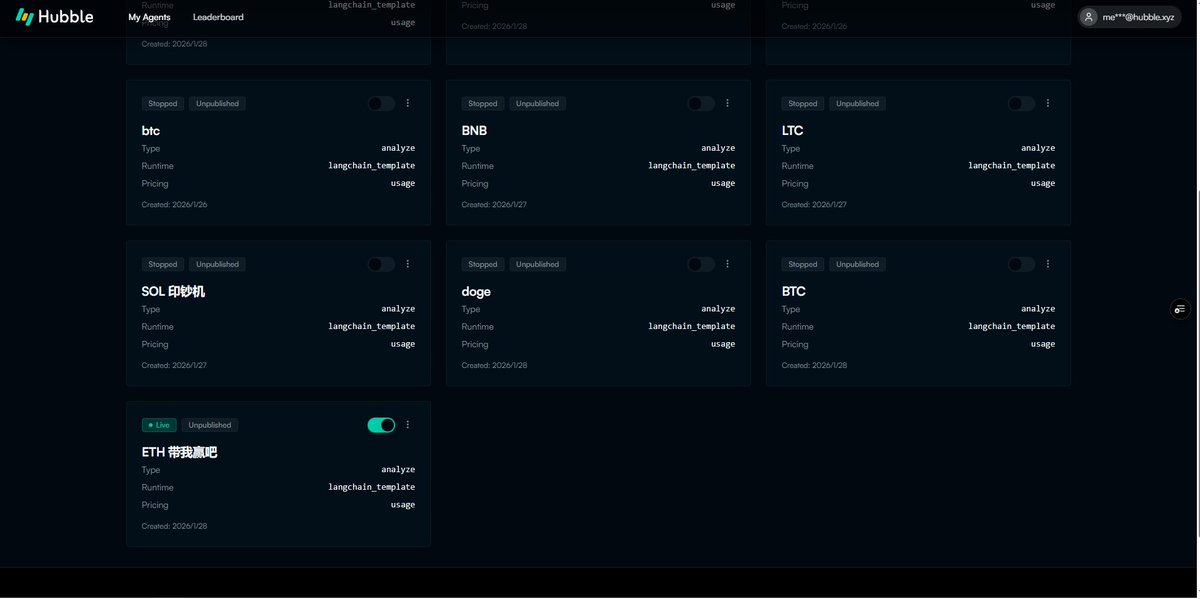Click langchain_template value on LTC card
Viewport: 1200px width, 599px height.
point(1011,166)
